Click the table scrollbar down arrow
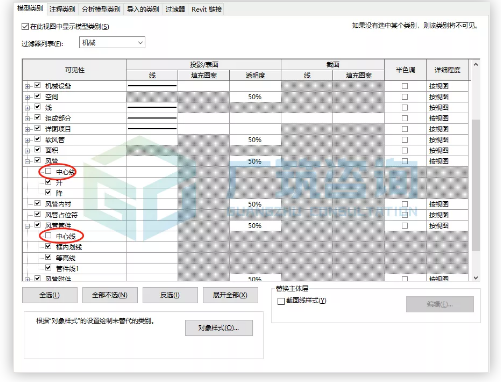501x382 pixels. pos(476,277)
